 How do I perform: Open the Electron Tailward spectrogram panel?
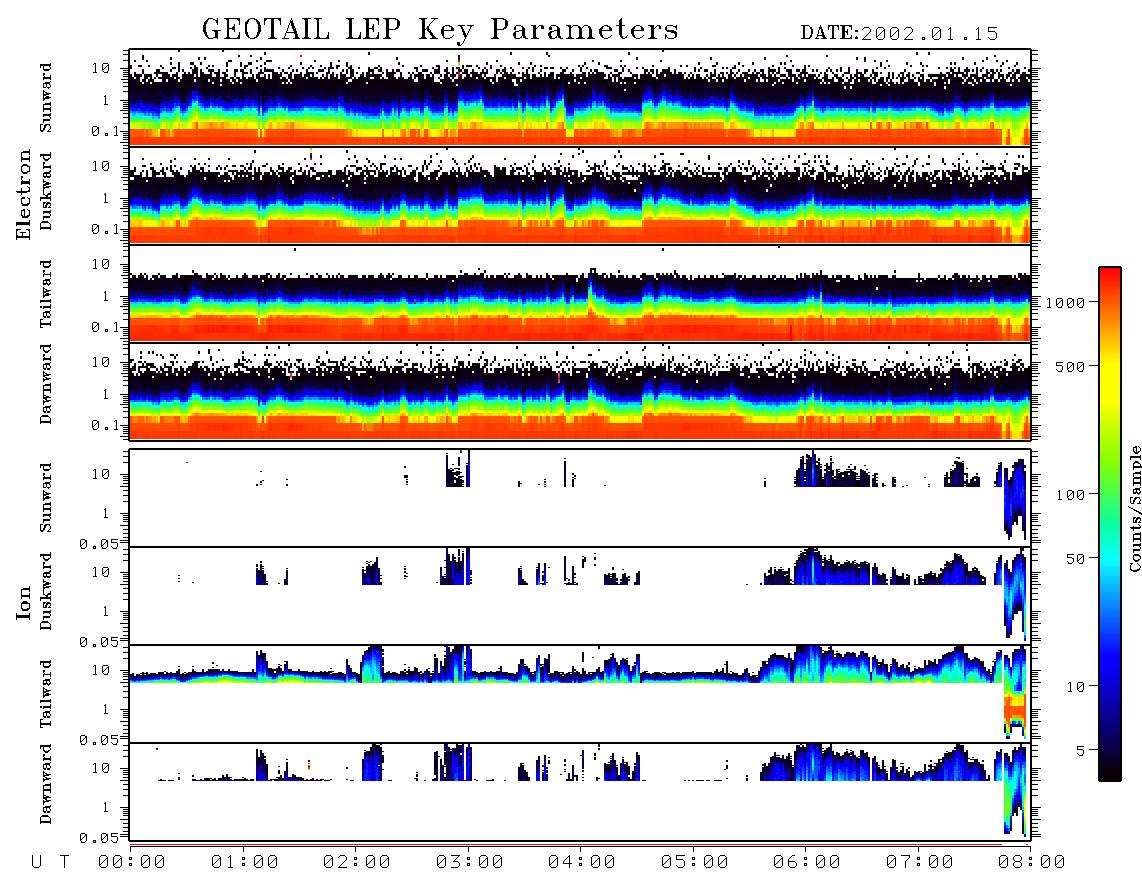[x=580, y=294]
